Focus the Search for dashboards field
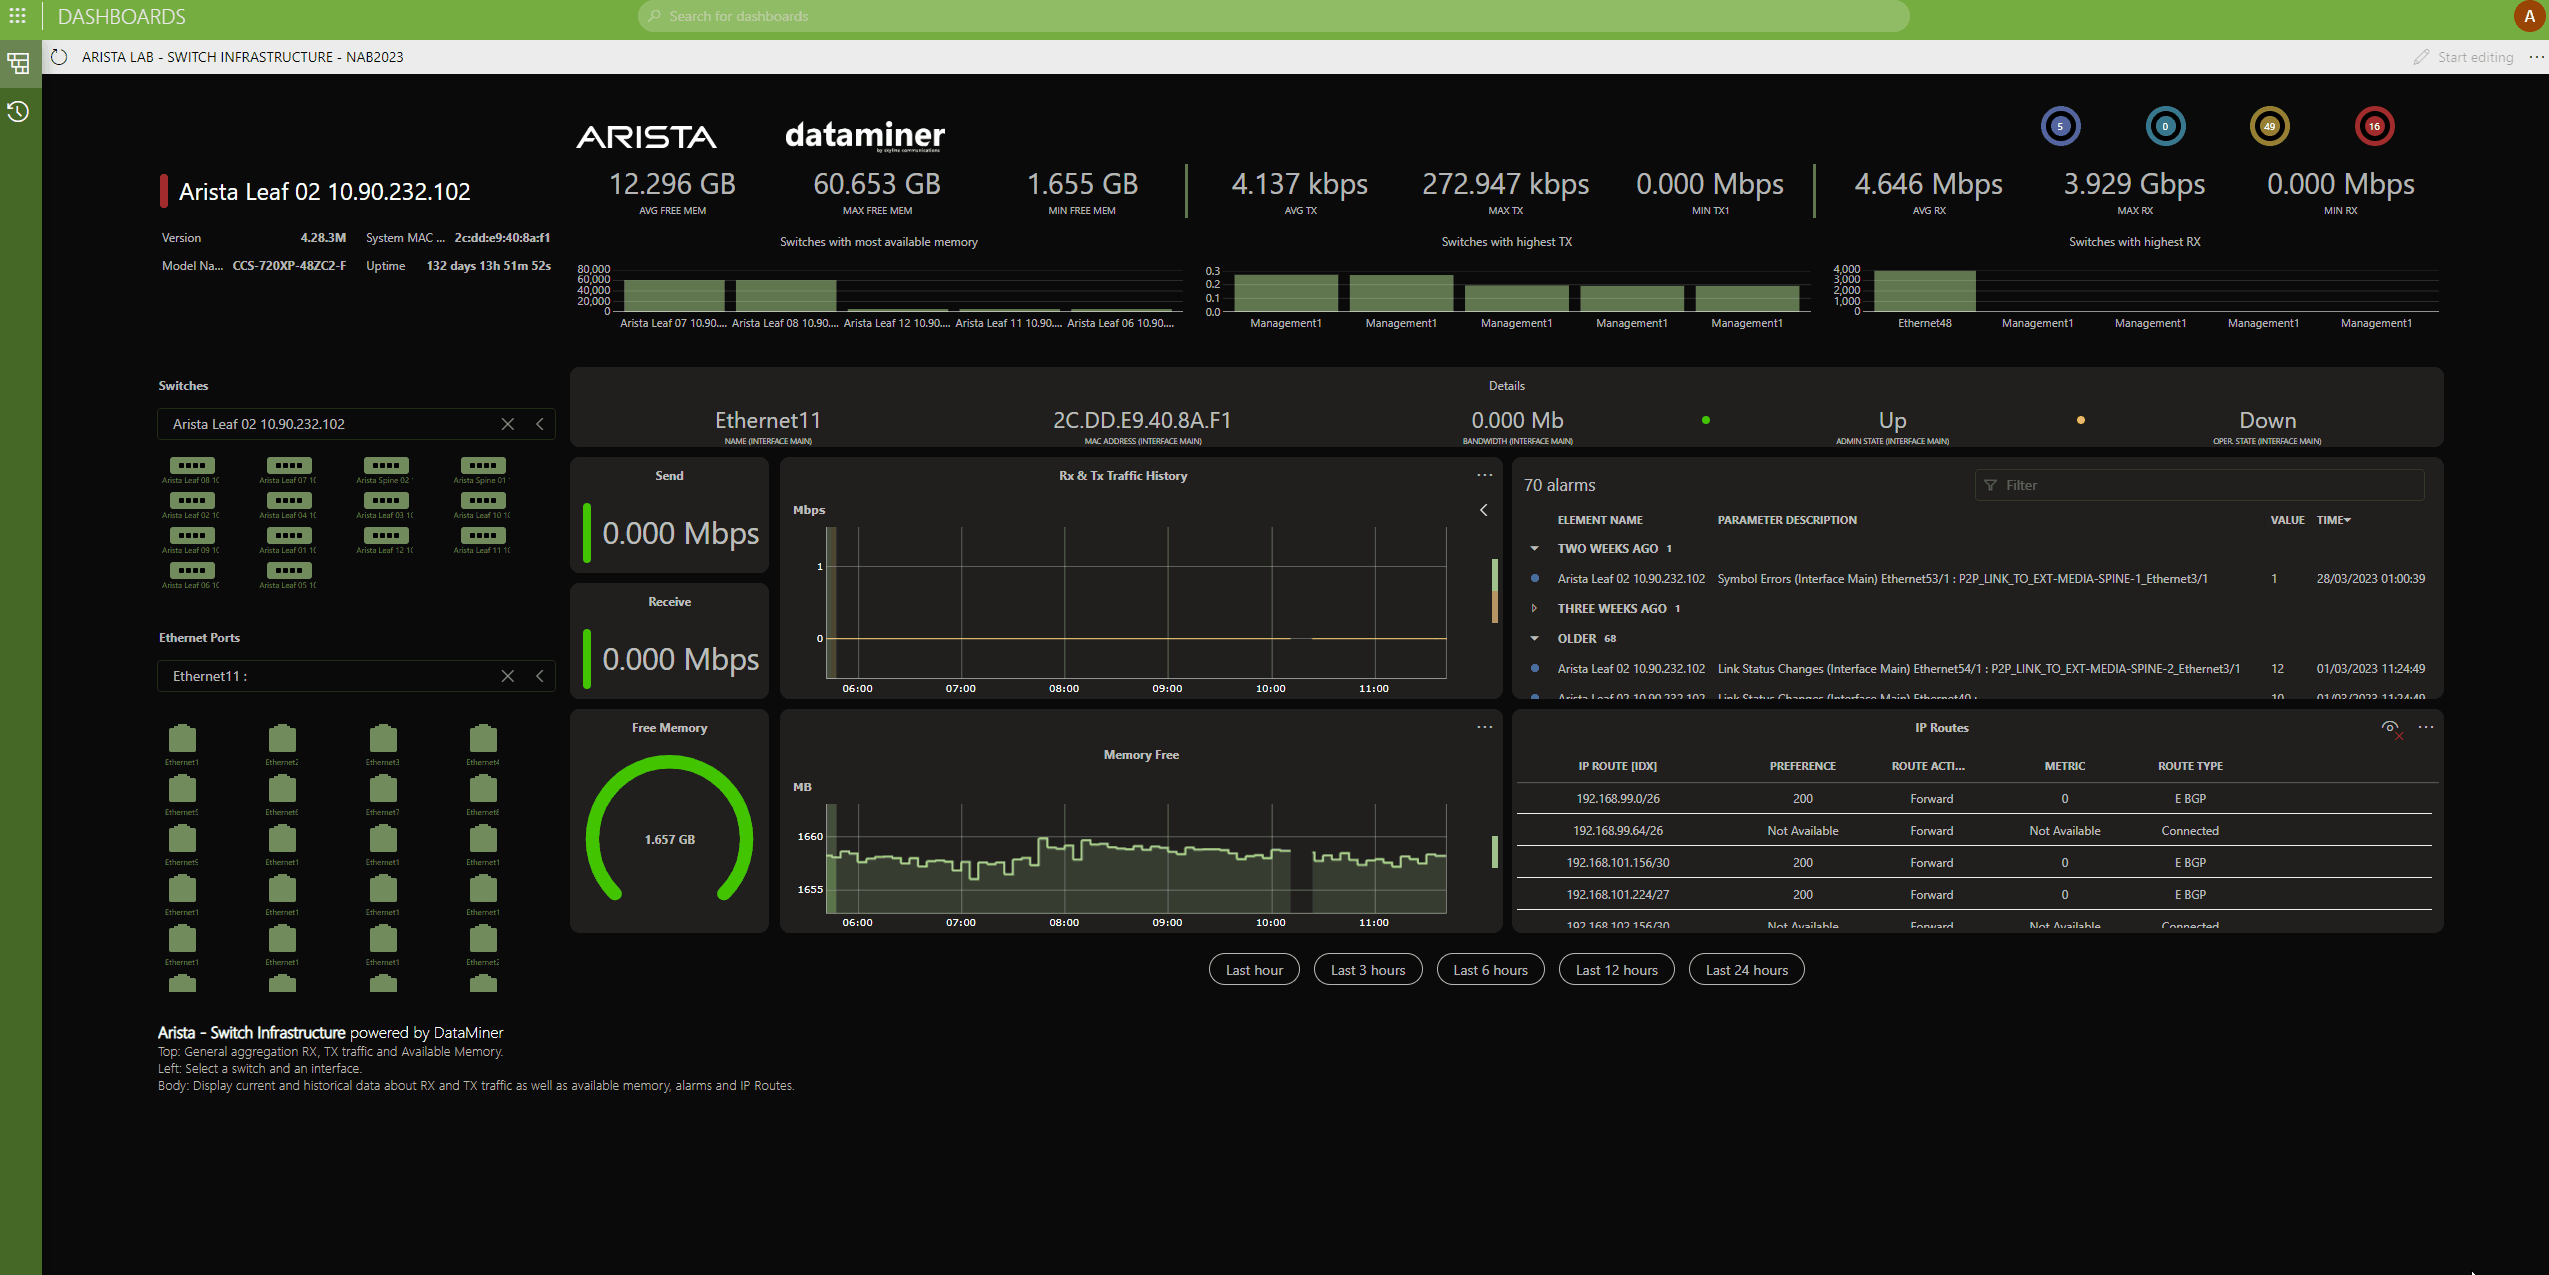This screenshot has width=2549, height=1275. [x=1273, y=16]
